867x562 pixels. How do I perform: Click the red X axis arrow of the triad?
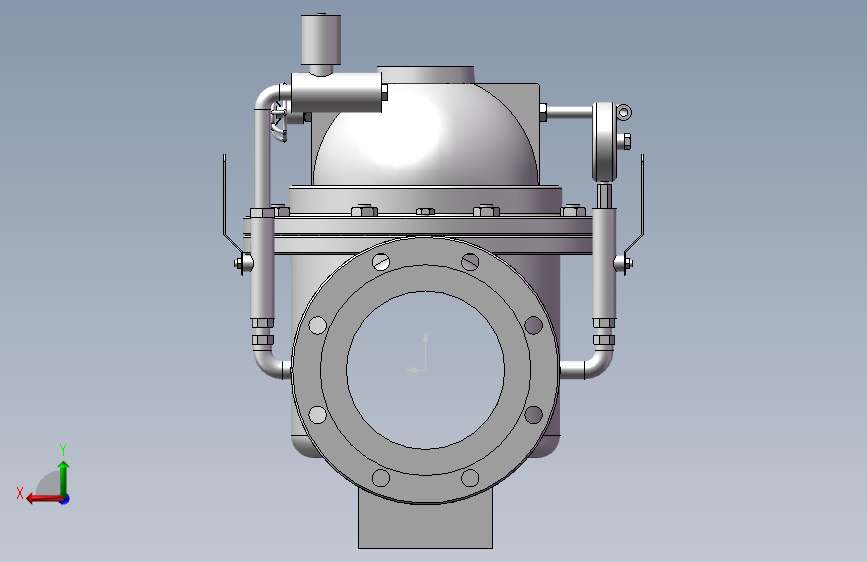44,499
